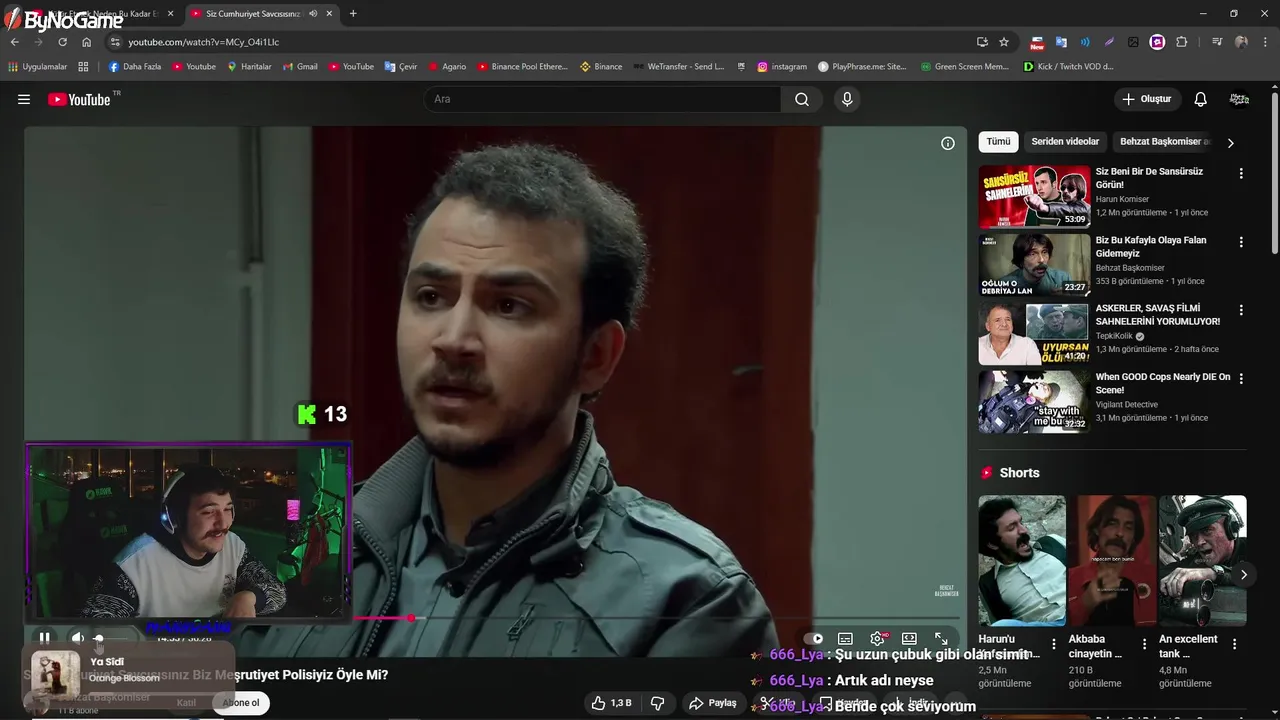Open the Siz Beni Bir De Sansürsüz thumbnail
Image resolution: width=1280 pixels, height=720 pixels.
click(1034, 197)
